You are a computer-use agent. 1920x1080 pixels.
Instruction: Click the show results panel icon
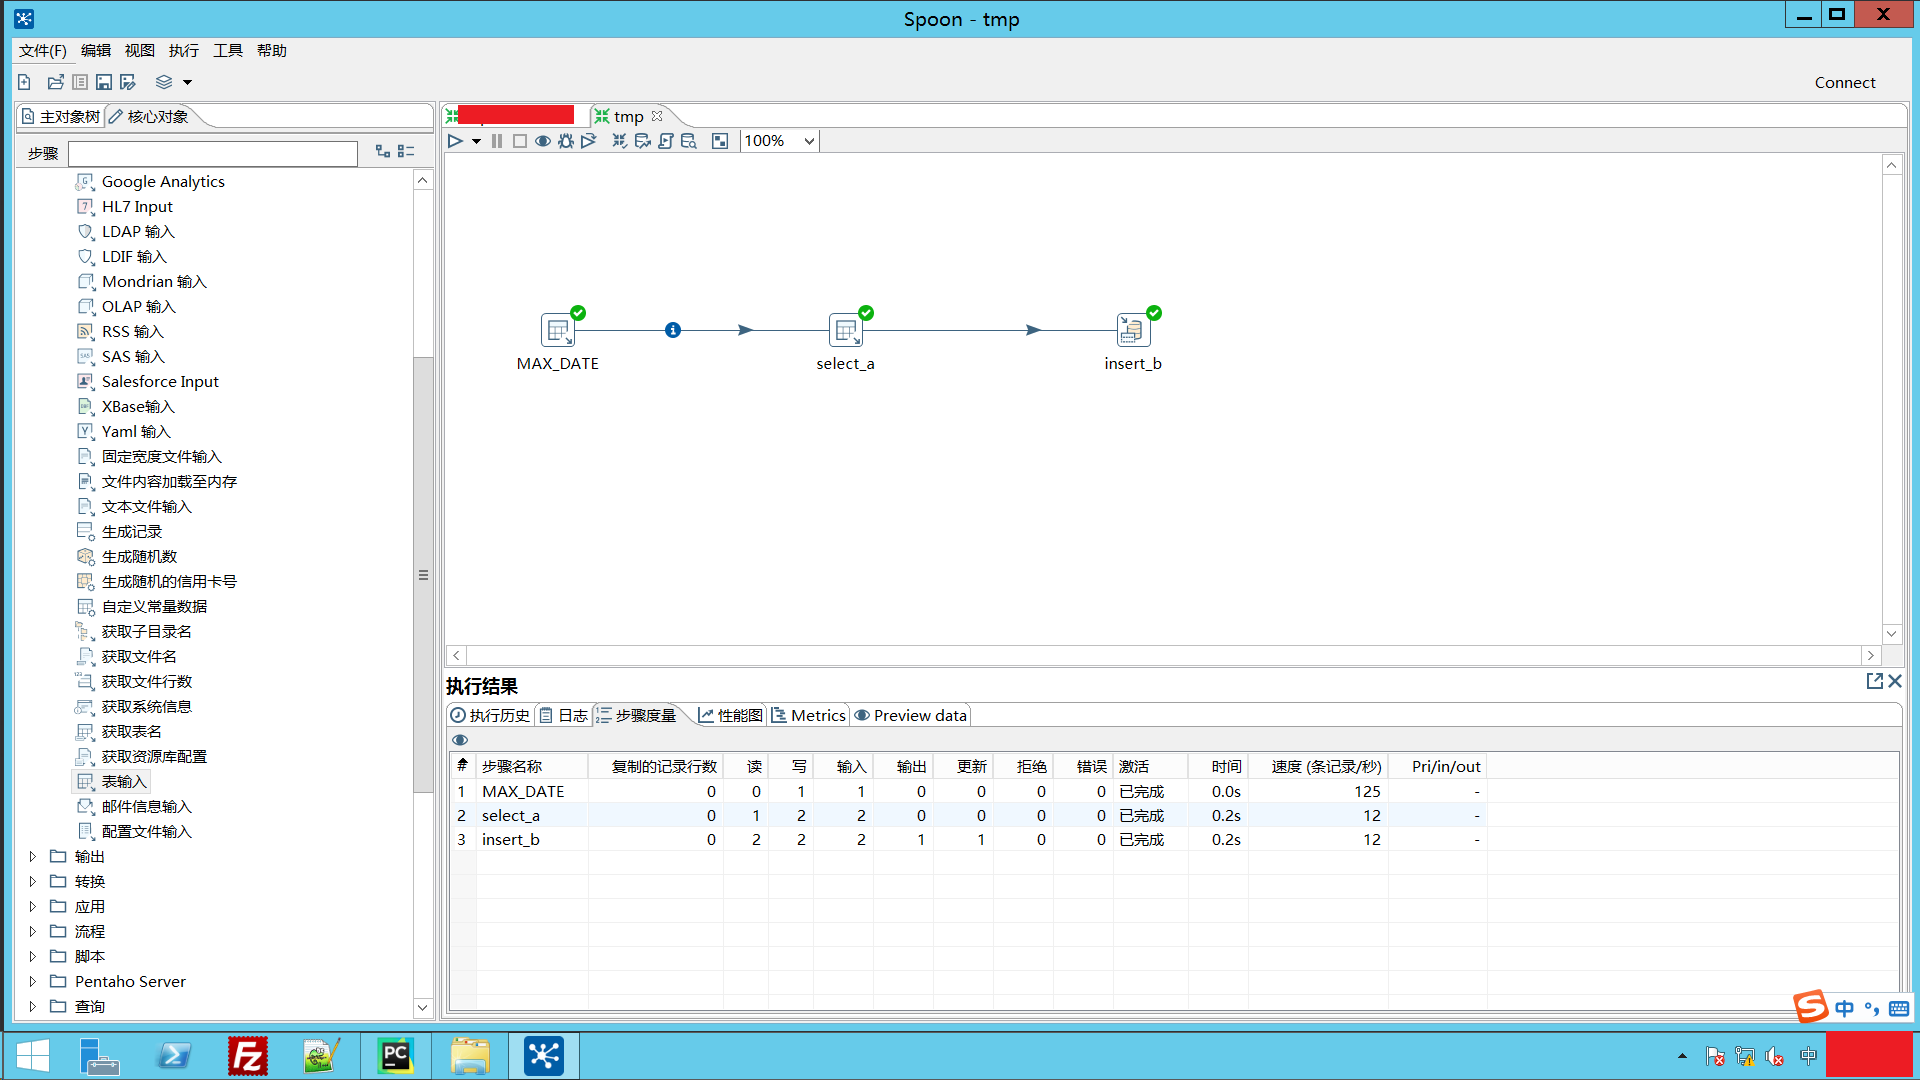point(720,141)
